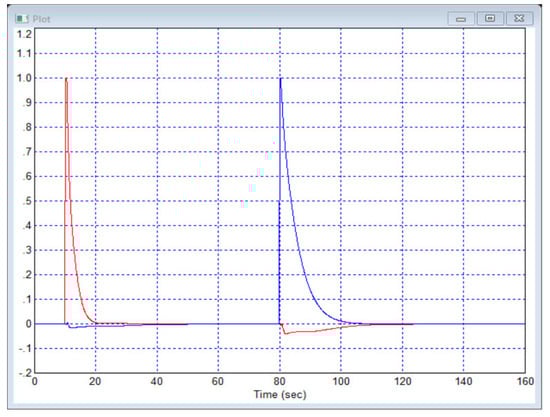Image resolution: width=550 pixels, height=417 pixels.
Task: Click the 1.0 y-axis tick label
Action: coord(24,78)
